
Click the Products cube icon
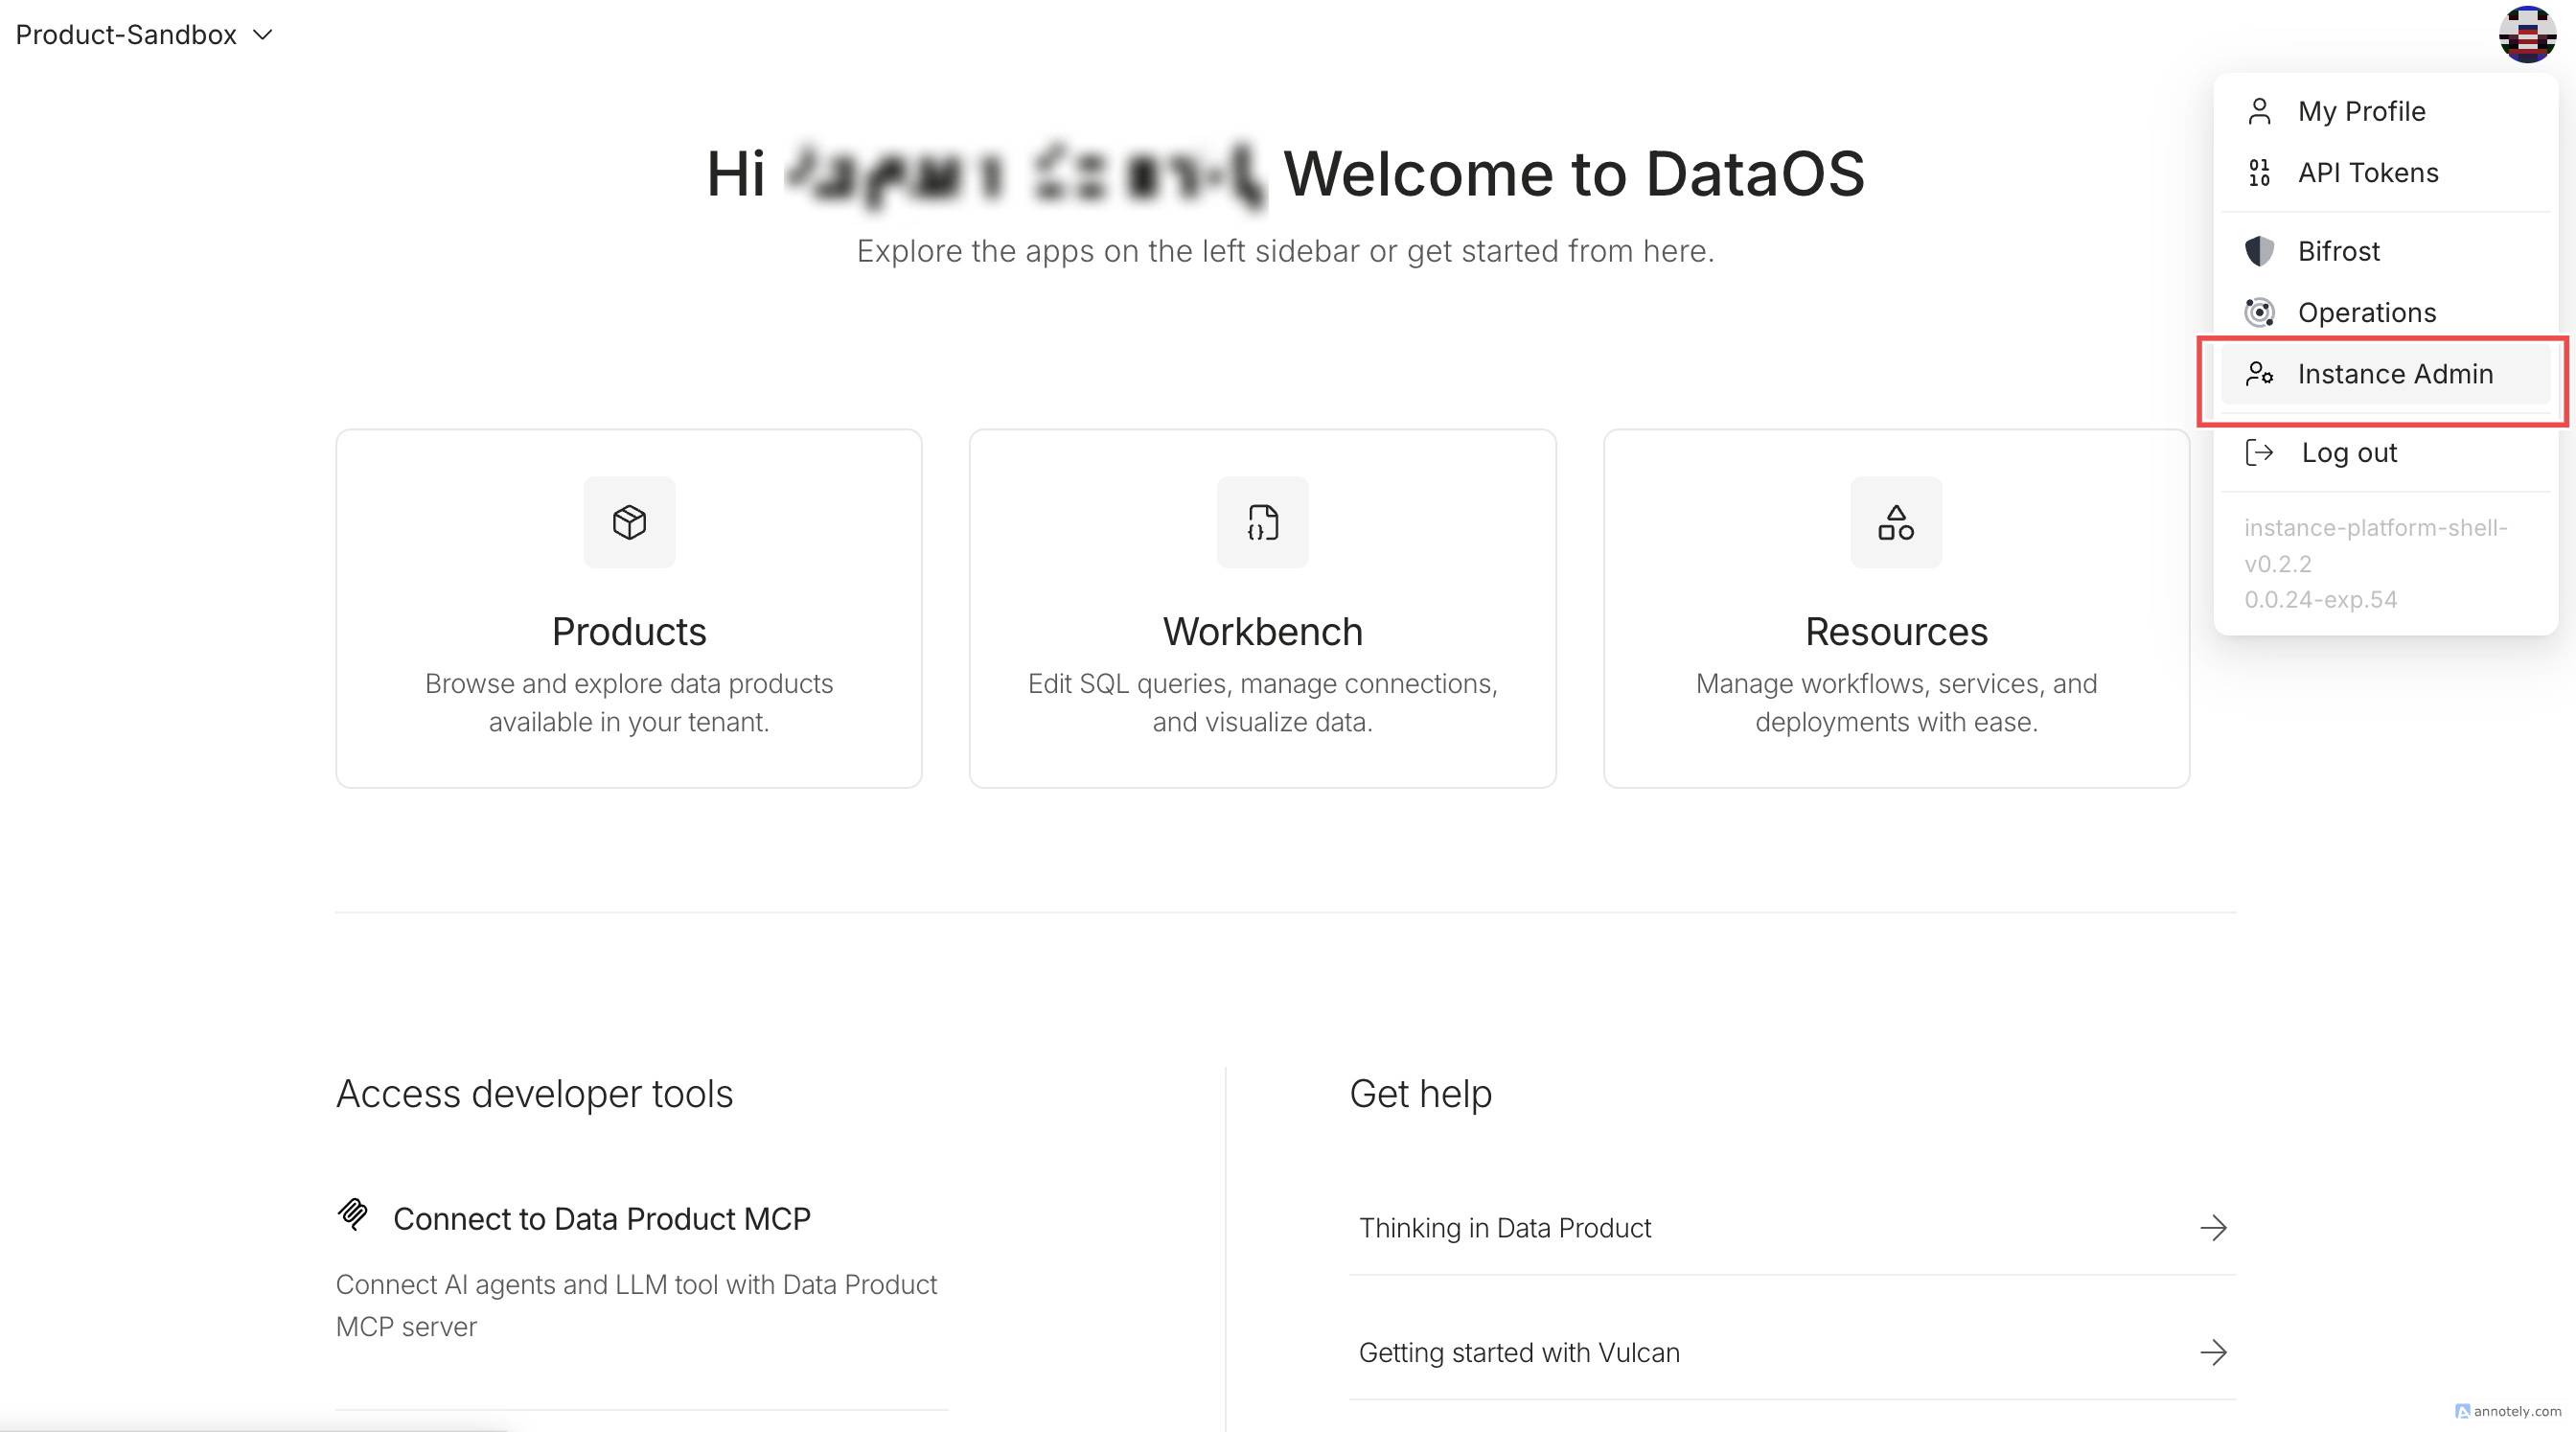pos(629,522)
